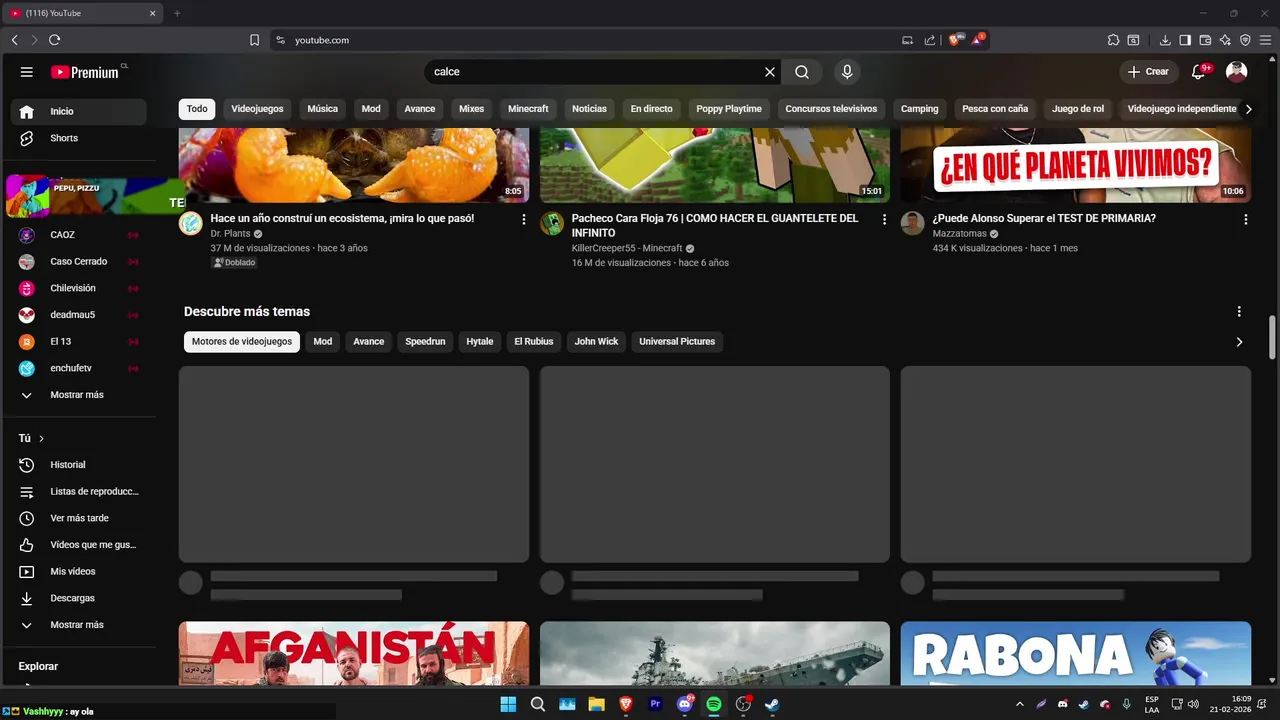Open the RABONA video thumbnail
Image resolution: width=1280 pixels, height=720 pixels.
coord(1076,653)
